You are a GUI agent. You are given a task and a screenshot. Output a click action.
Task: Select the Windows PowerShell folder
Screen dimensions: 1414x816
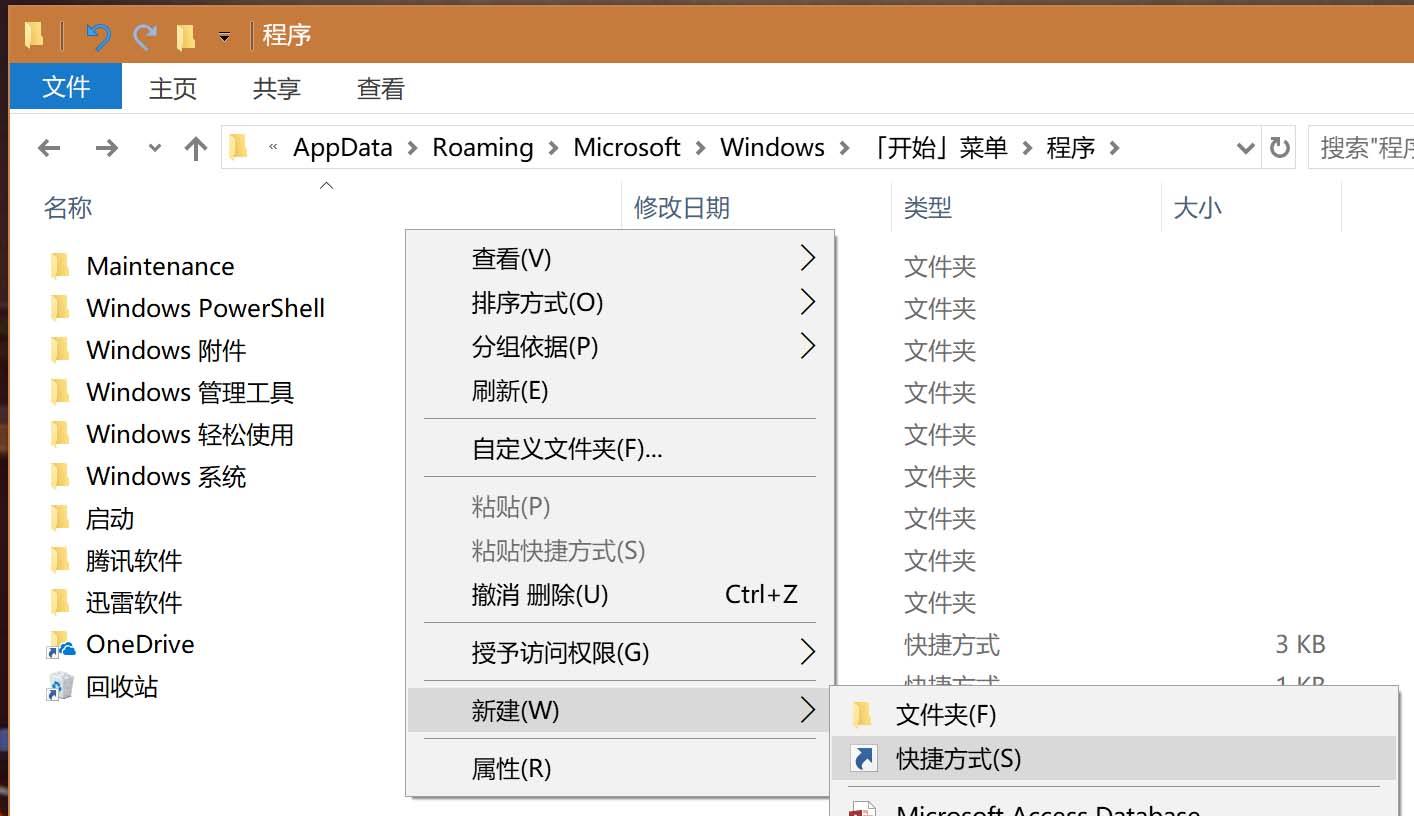(205, 308)
